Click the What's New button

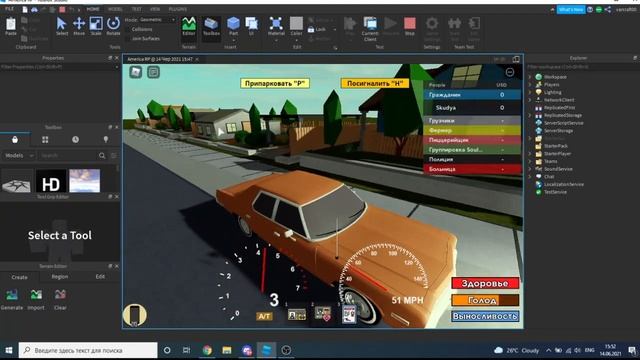(571, 9)
